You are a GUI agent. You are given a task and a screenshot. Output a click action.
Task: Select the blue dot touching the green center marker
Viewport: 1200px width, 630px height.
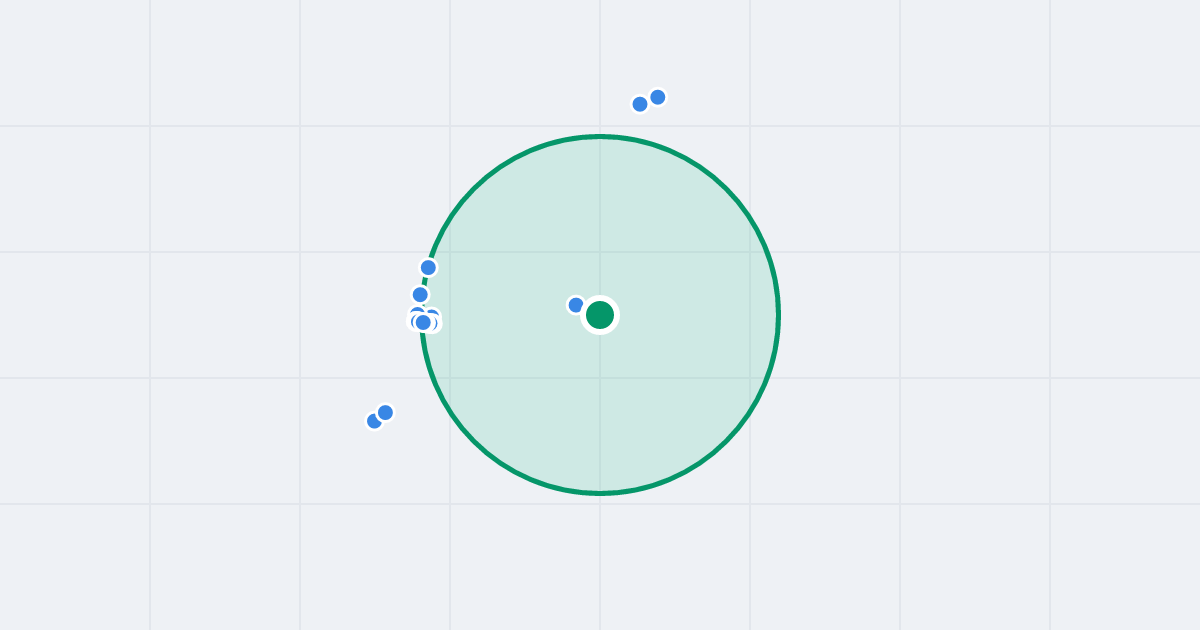576,305
